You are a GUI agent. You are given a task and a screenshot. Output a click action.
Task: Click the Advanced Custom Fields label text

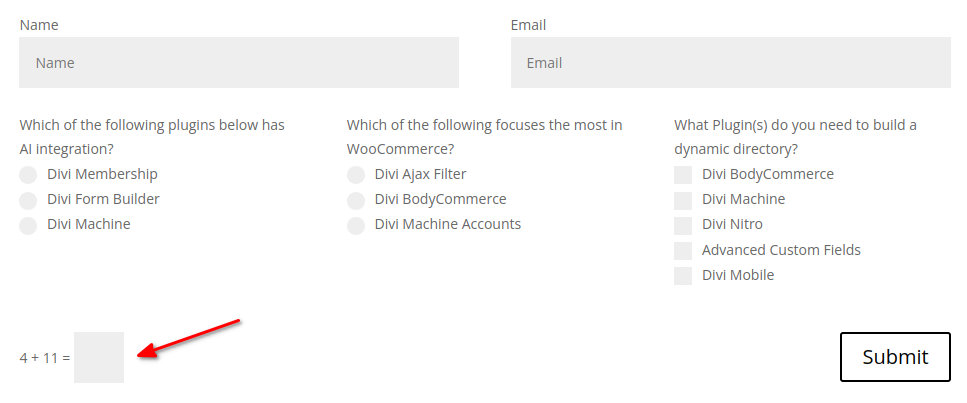781,250
